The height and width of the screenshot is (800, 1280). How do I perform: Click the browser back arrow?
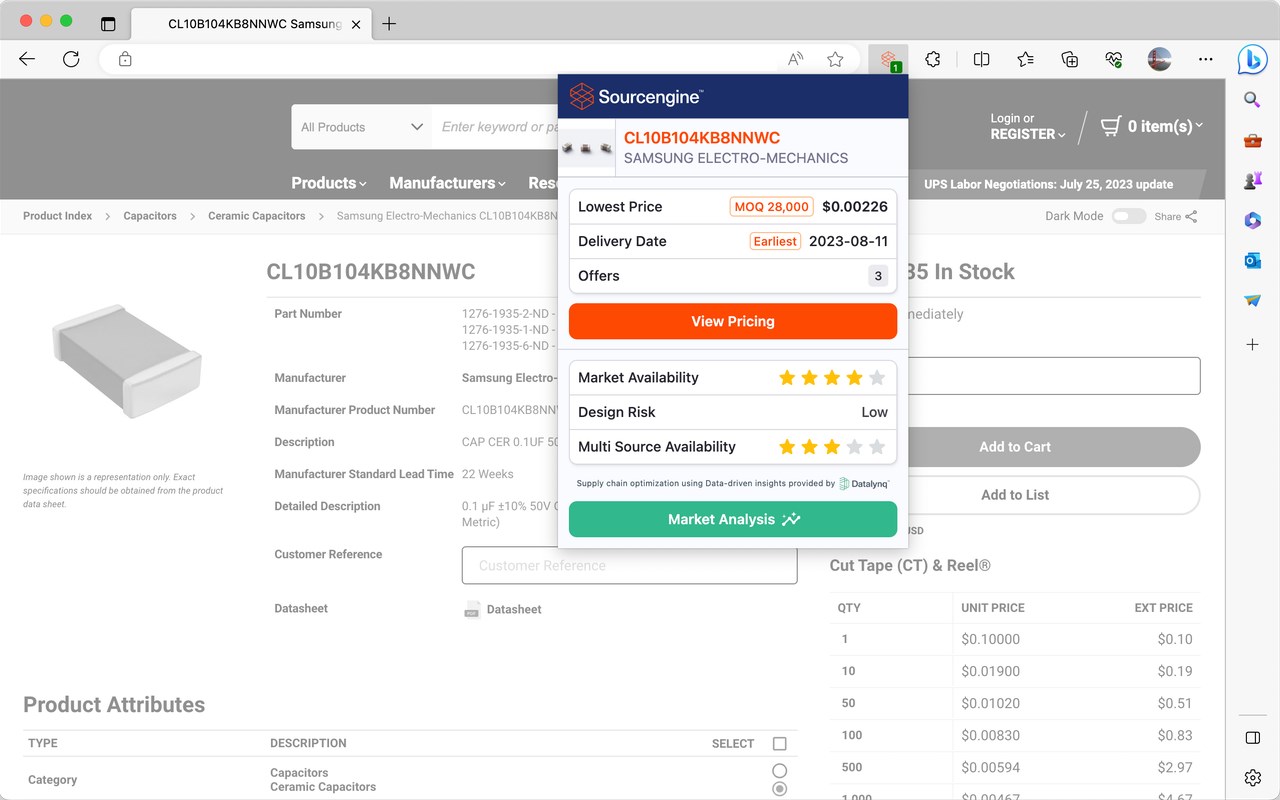(x=27, y=59)
